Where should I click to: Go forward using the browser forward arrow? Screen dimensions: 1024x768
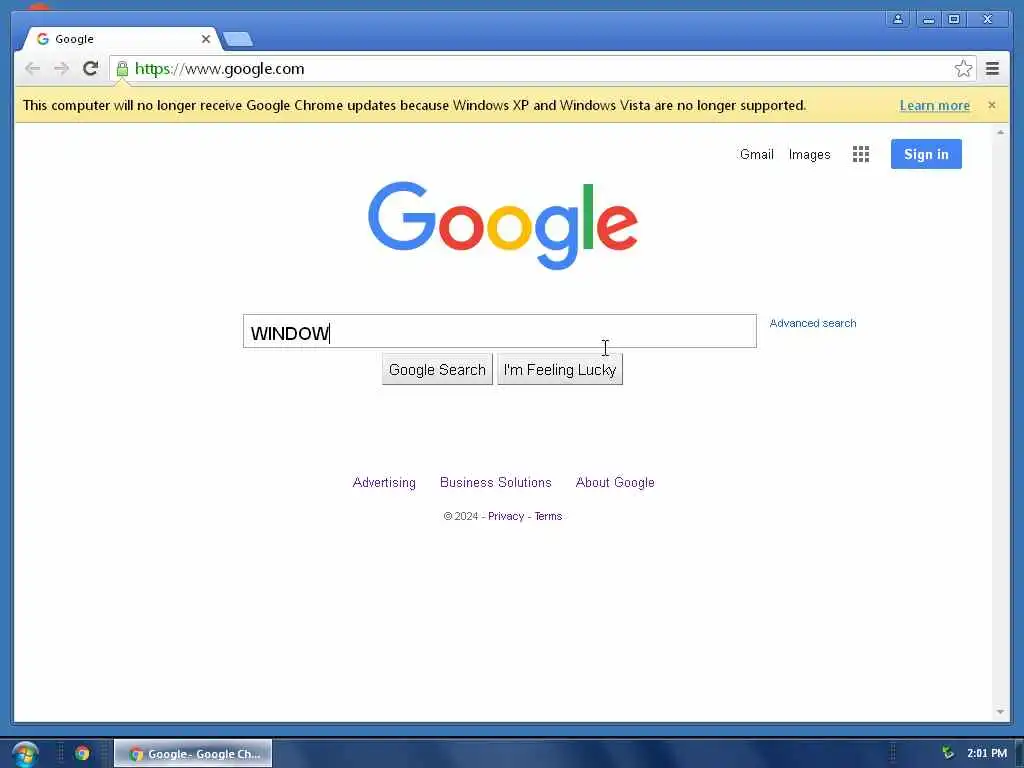(x=61, y=69)
